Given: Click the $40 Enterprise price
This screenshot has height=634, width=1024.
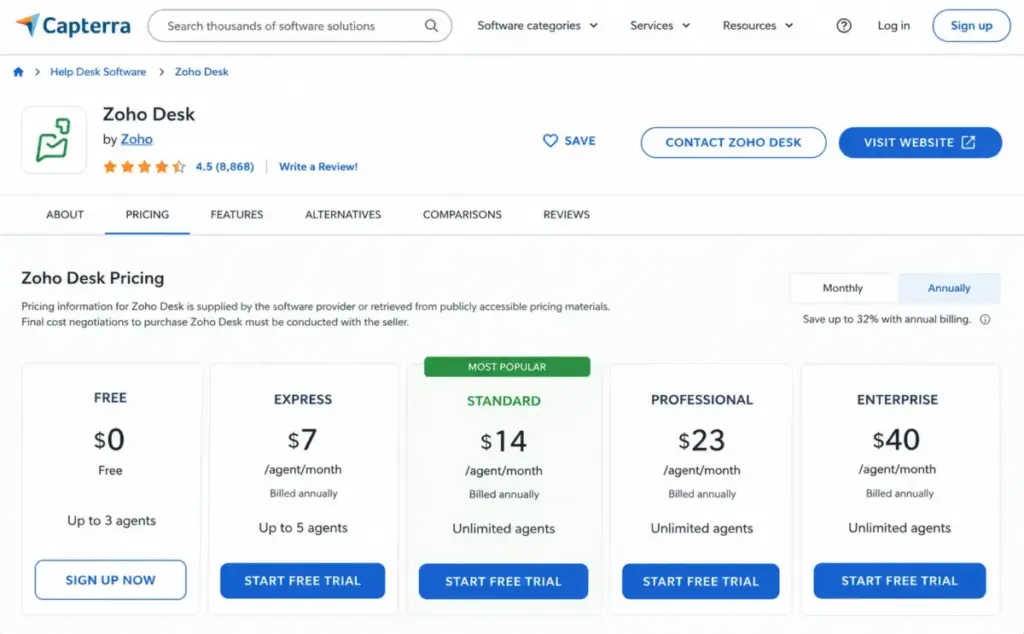Looking at the screenshot, I should pyautogui.click(x=896, y=439).
